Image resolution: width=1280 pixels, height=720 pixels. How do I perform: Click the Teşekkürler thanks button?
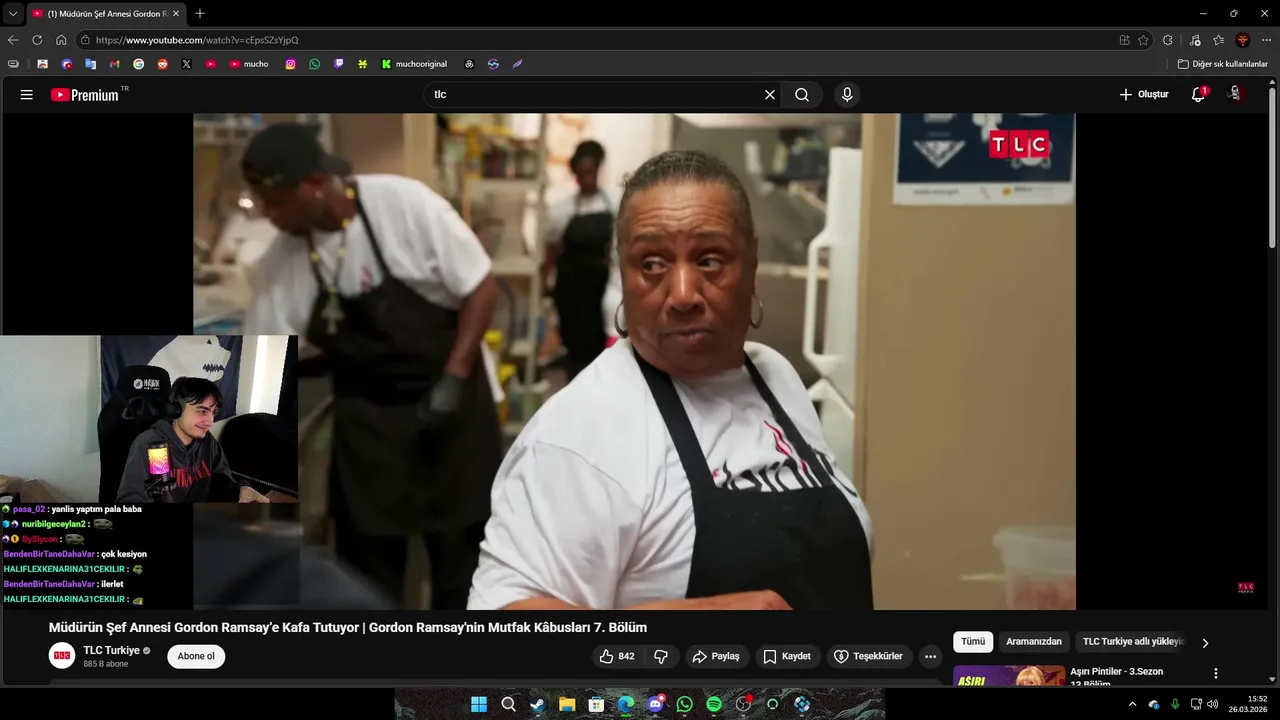869,656
